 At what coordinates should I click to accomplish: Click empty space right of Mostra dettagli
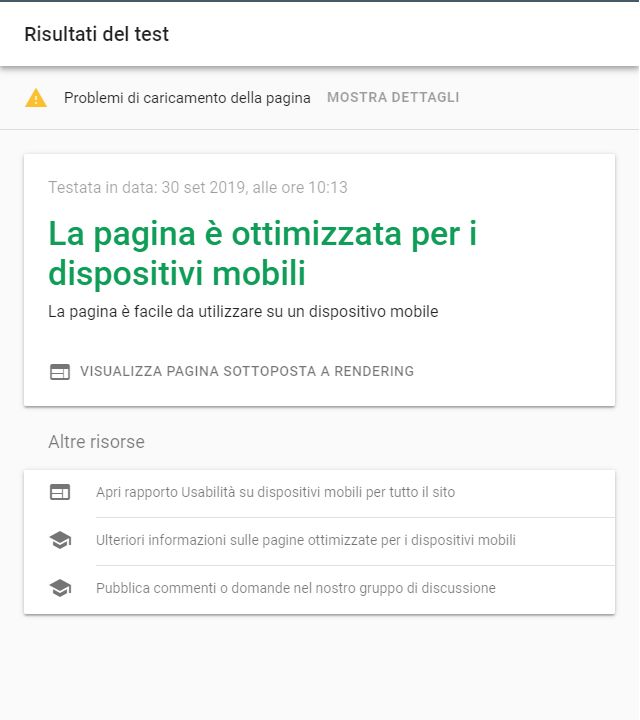coord(546,97)
